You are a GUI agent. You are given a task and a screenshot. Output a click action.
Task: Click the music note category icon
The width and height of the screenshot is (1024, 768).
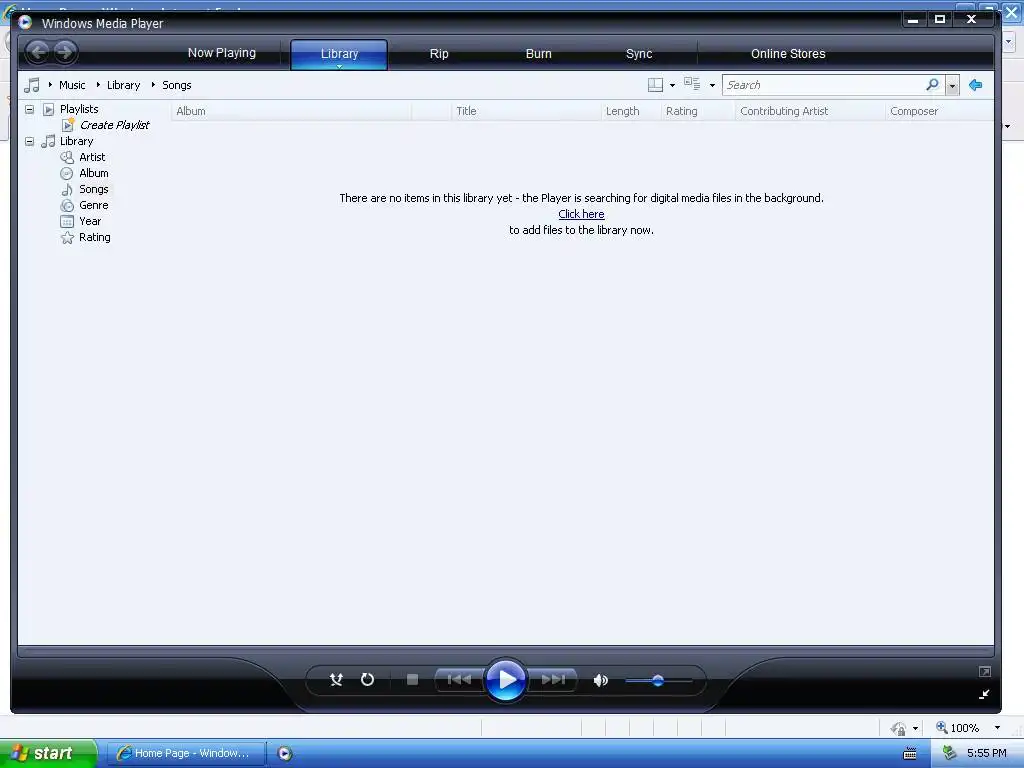coord(31,85)
